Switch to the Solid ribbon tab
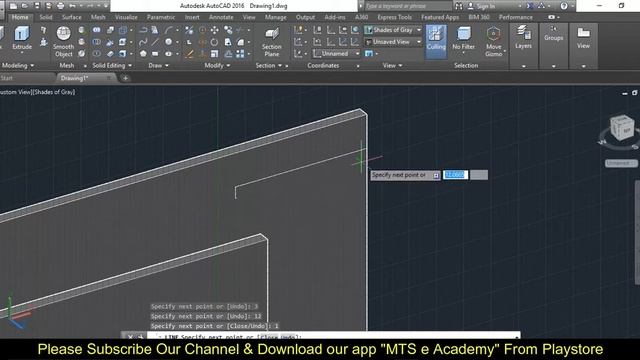Image resolution: width=640 pixels, height=360 pixels. pos(46,17)
